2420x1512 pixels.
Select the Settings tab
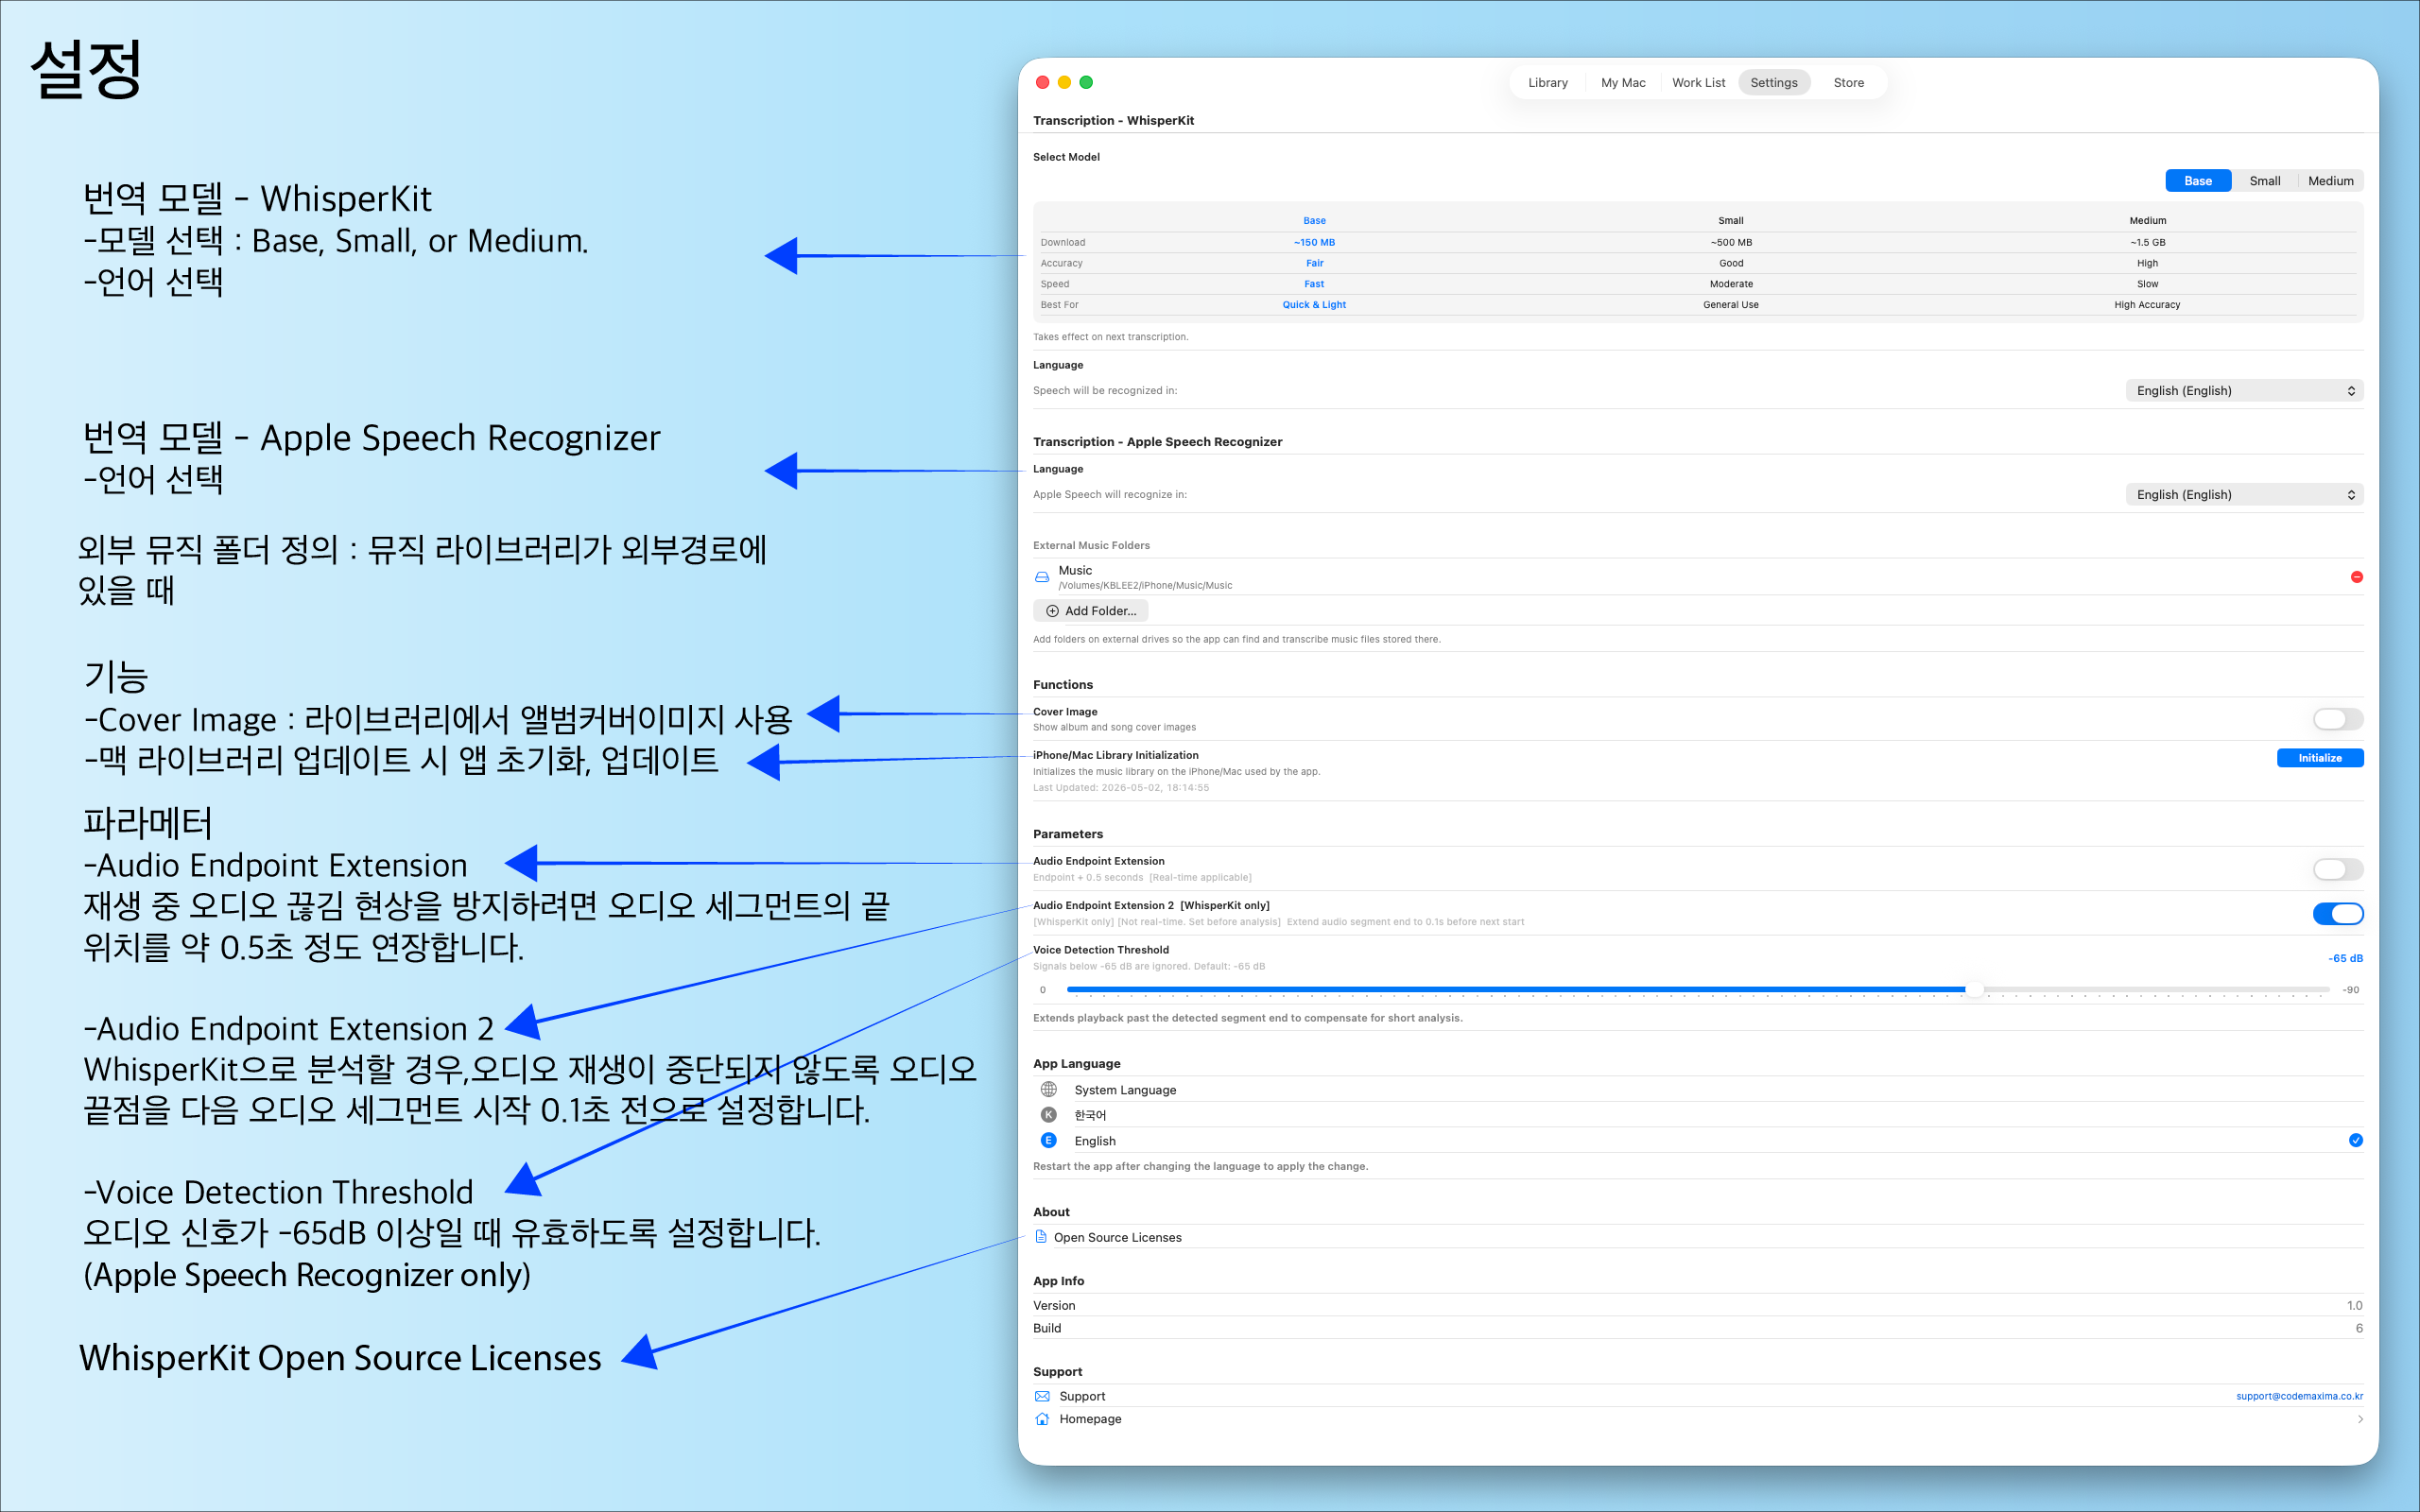point(1774,83)
